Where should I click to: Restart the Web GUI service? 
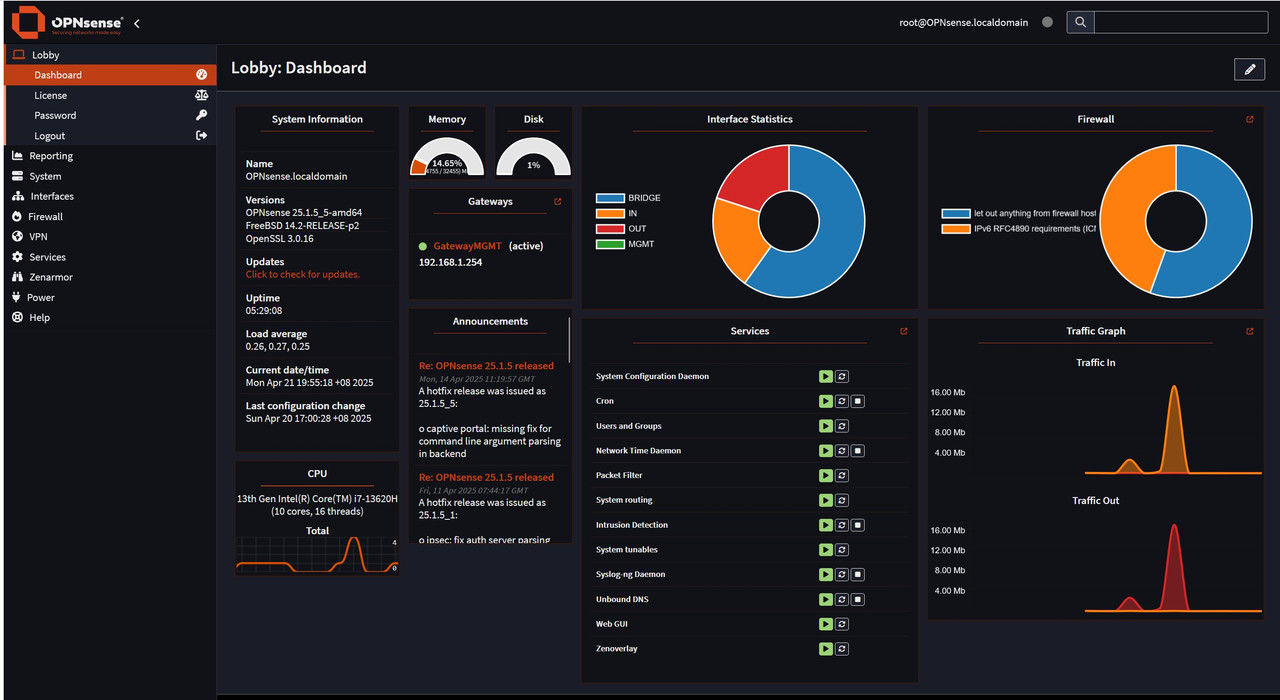tap(842, 624)
